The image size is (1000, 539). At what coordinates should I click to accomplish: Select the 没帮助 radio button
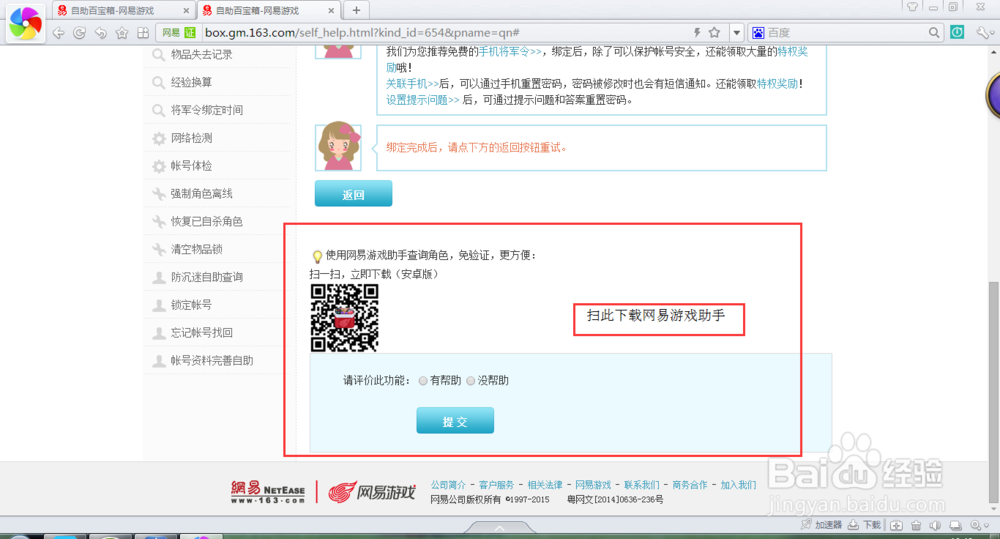[471, 381]
